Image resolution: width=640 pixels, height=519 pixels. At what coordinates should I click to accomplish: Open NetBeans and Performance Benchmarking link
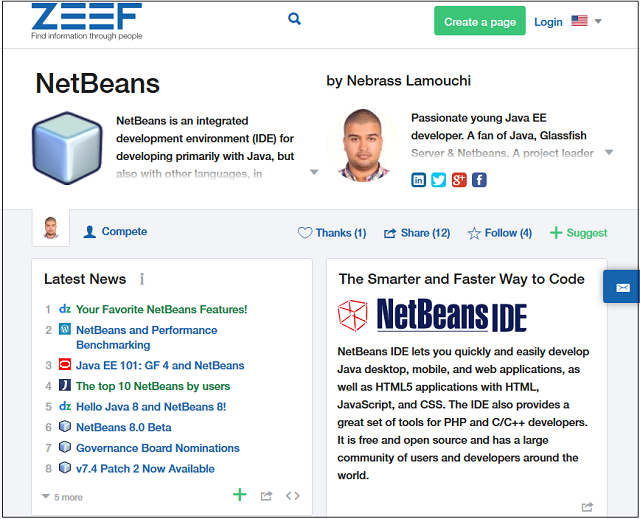point(147,337)
